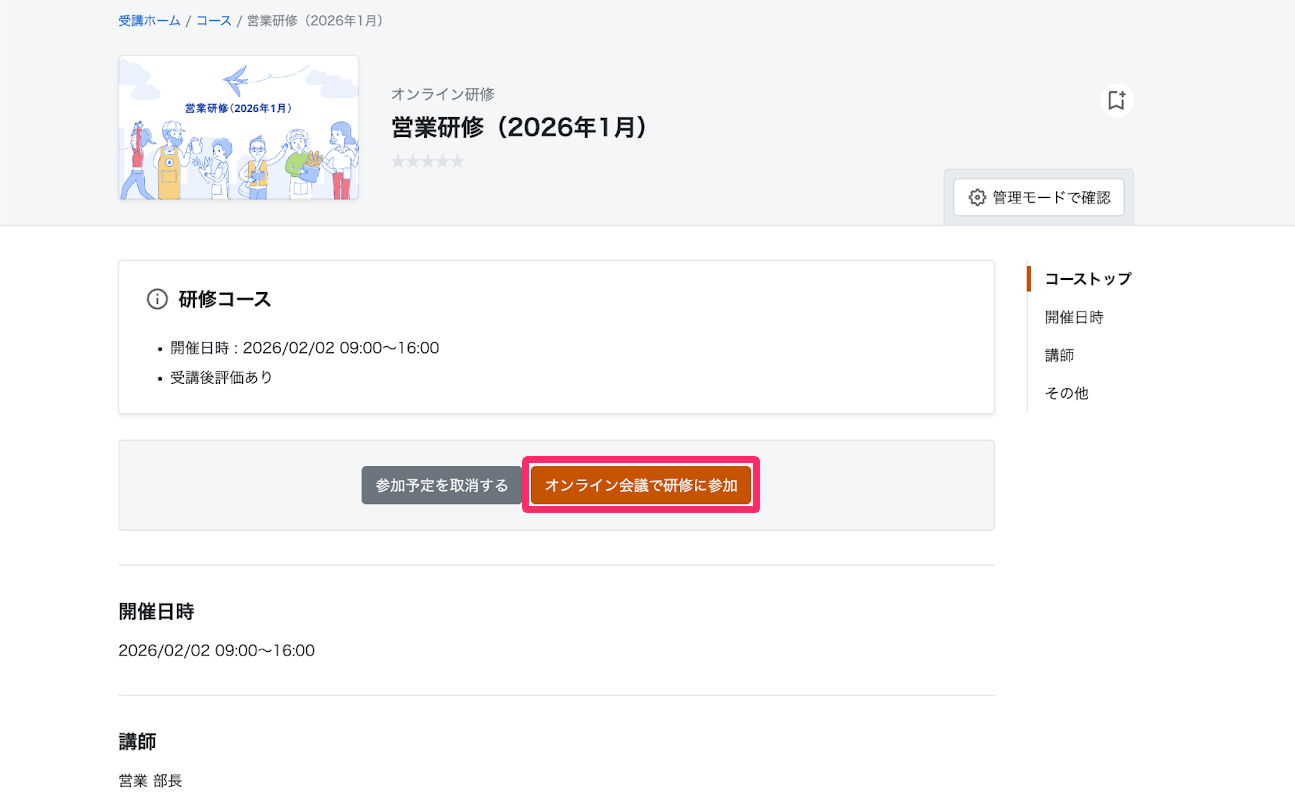Click date value under 開催日時 heading
Screen dimensions: 1295x802
[x=217, y=650]
